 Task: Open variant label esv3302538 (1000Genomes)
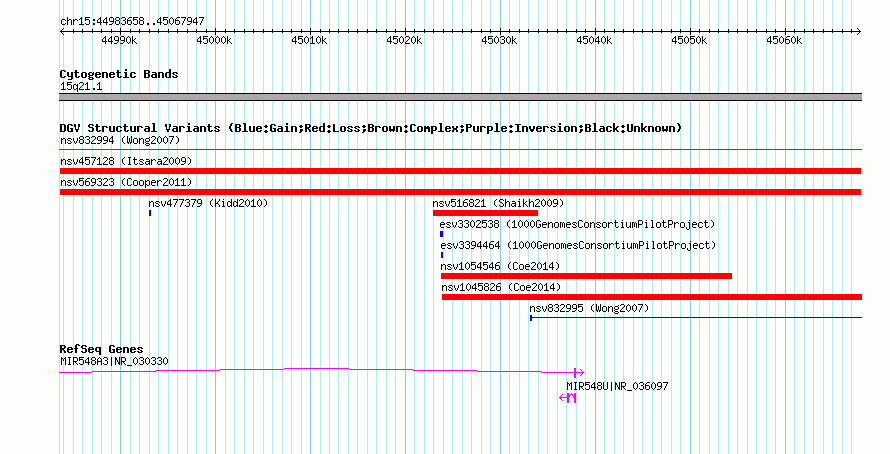pos(577,224)
